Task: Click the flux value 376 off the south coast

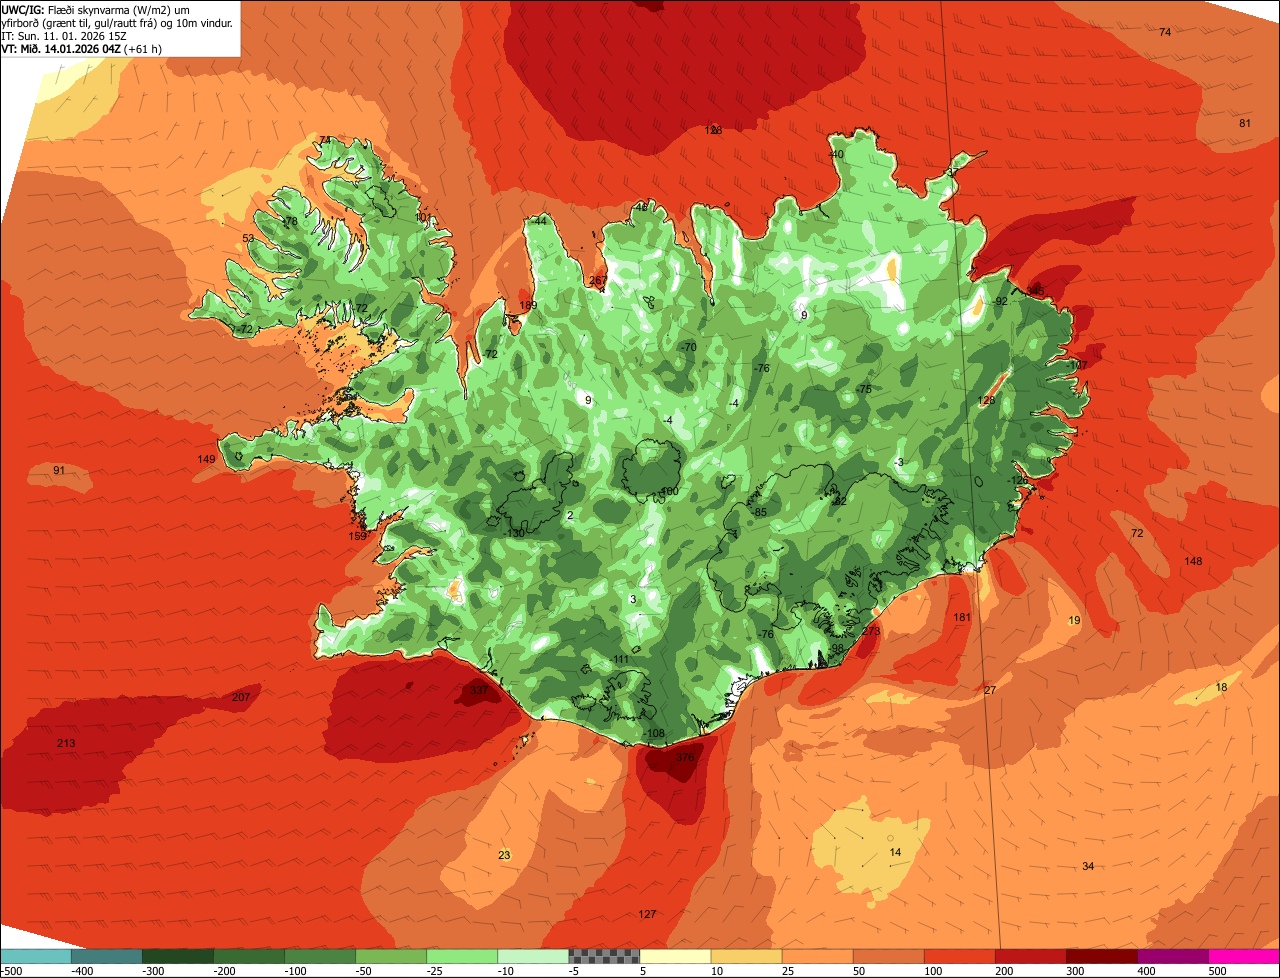Action: pyautogui.click(x=685, y=758)
